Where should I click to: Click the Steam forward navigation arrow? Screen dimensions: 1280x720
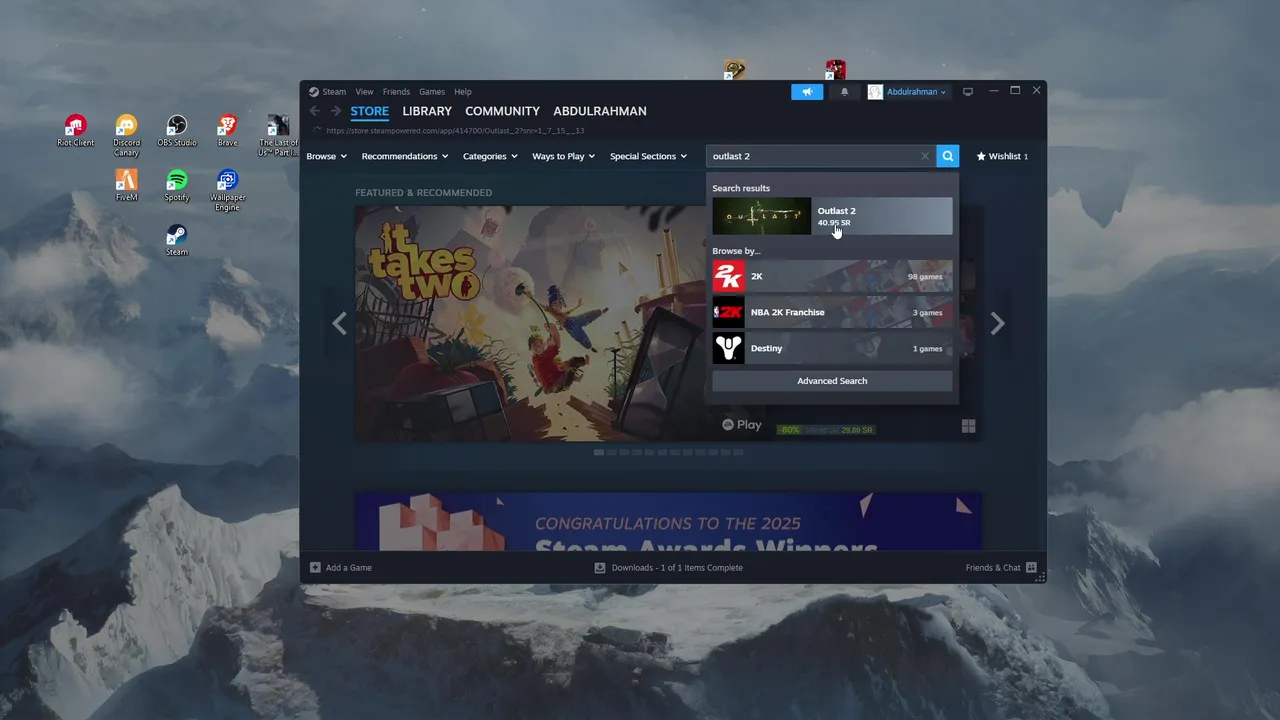(335, 111)
